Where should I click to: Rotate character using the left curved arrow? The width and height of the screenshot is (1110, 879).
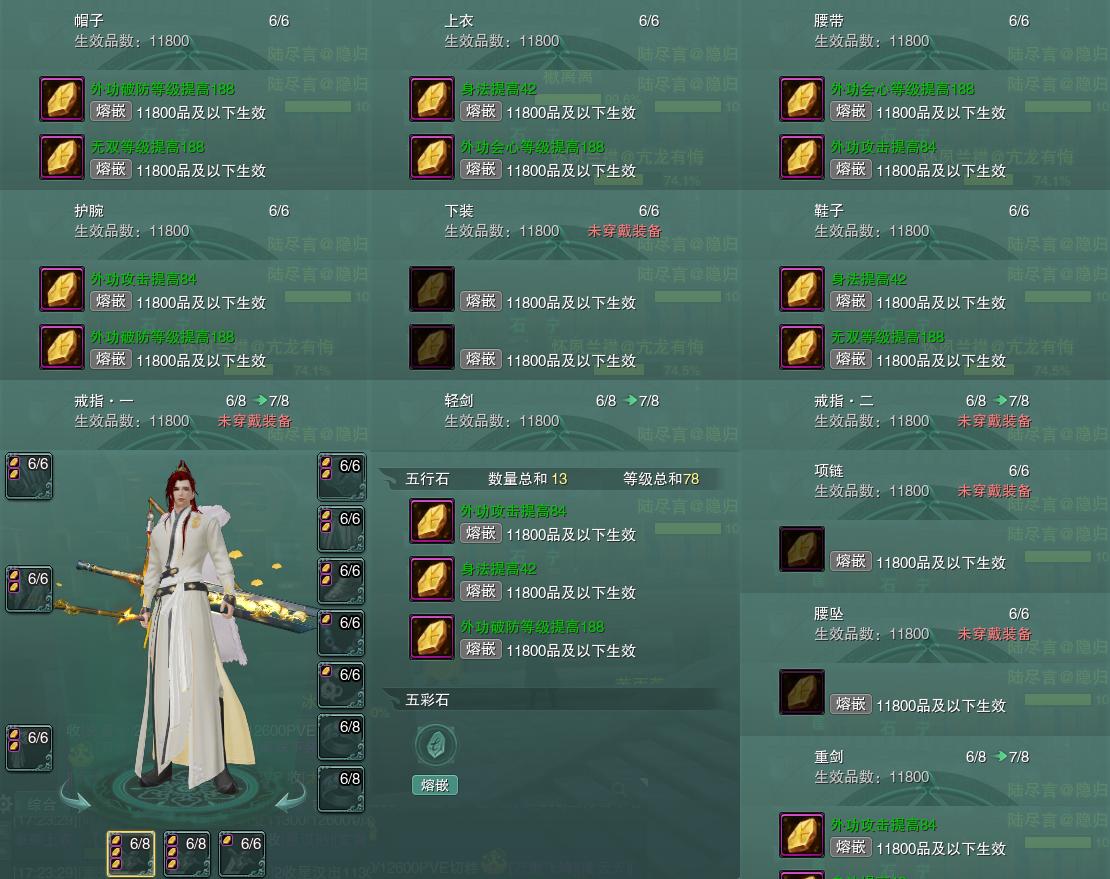click(x=75, y=793)
